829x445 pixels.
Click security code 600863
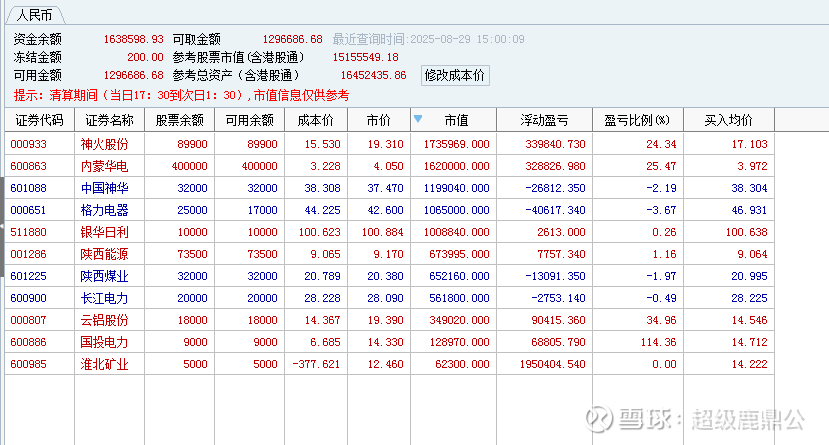(x=29, y=166)
